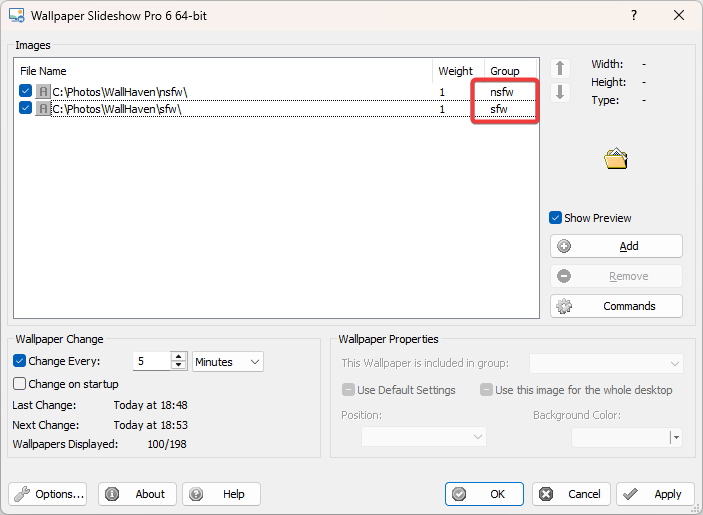Toggle Use this image for the whole desktop
703x515 pixels.
click(x=486, y=389)
